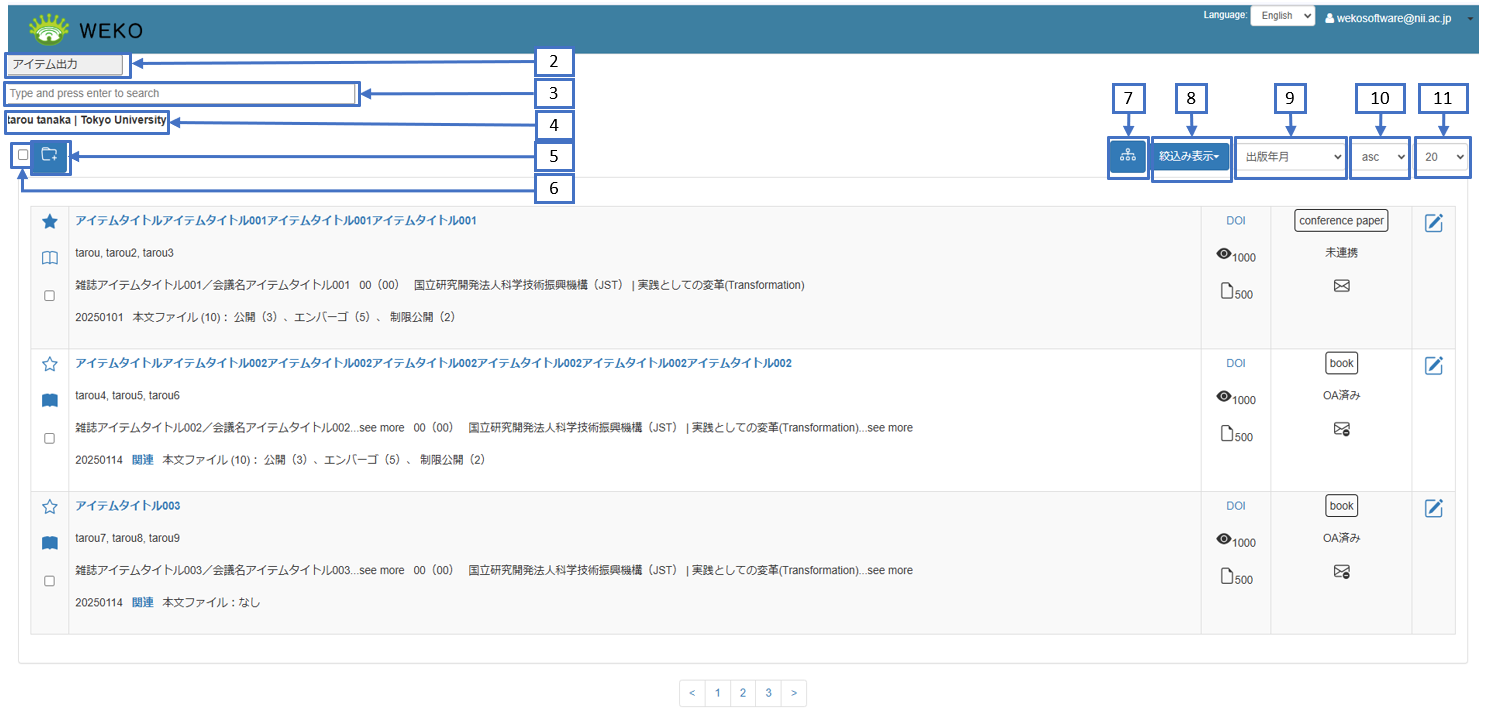The height and width of the screenshot is (719, 1485).
Task: Click the add-to-folder icon button
Action: pyautogui.click(x=50, y=155)
